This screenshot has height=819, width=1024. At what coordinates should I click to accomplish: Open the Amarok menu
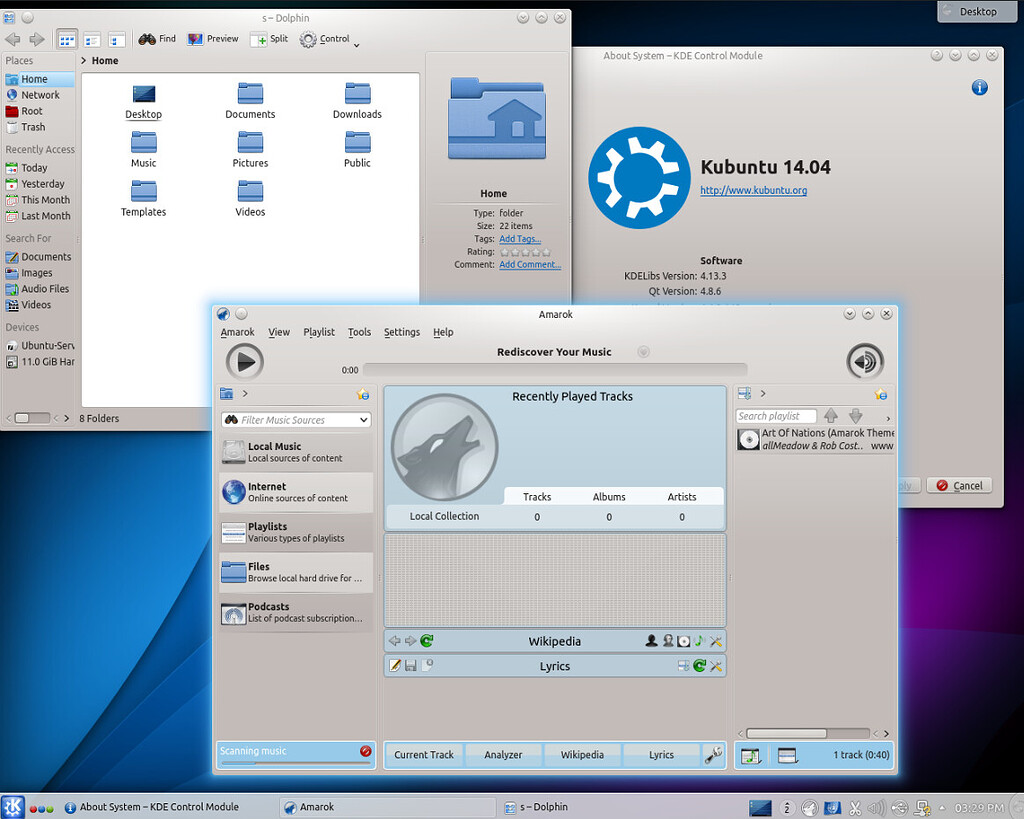coord(238,332)
